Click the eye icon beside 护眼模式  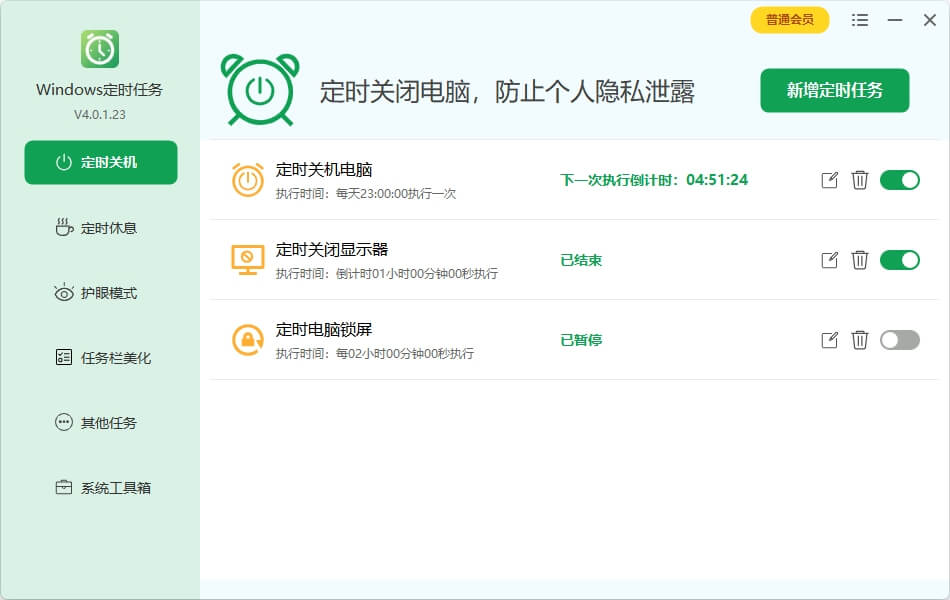coord(64,293)
